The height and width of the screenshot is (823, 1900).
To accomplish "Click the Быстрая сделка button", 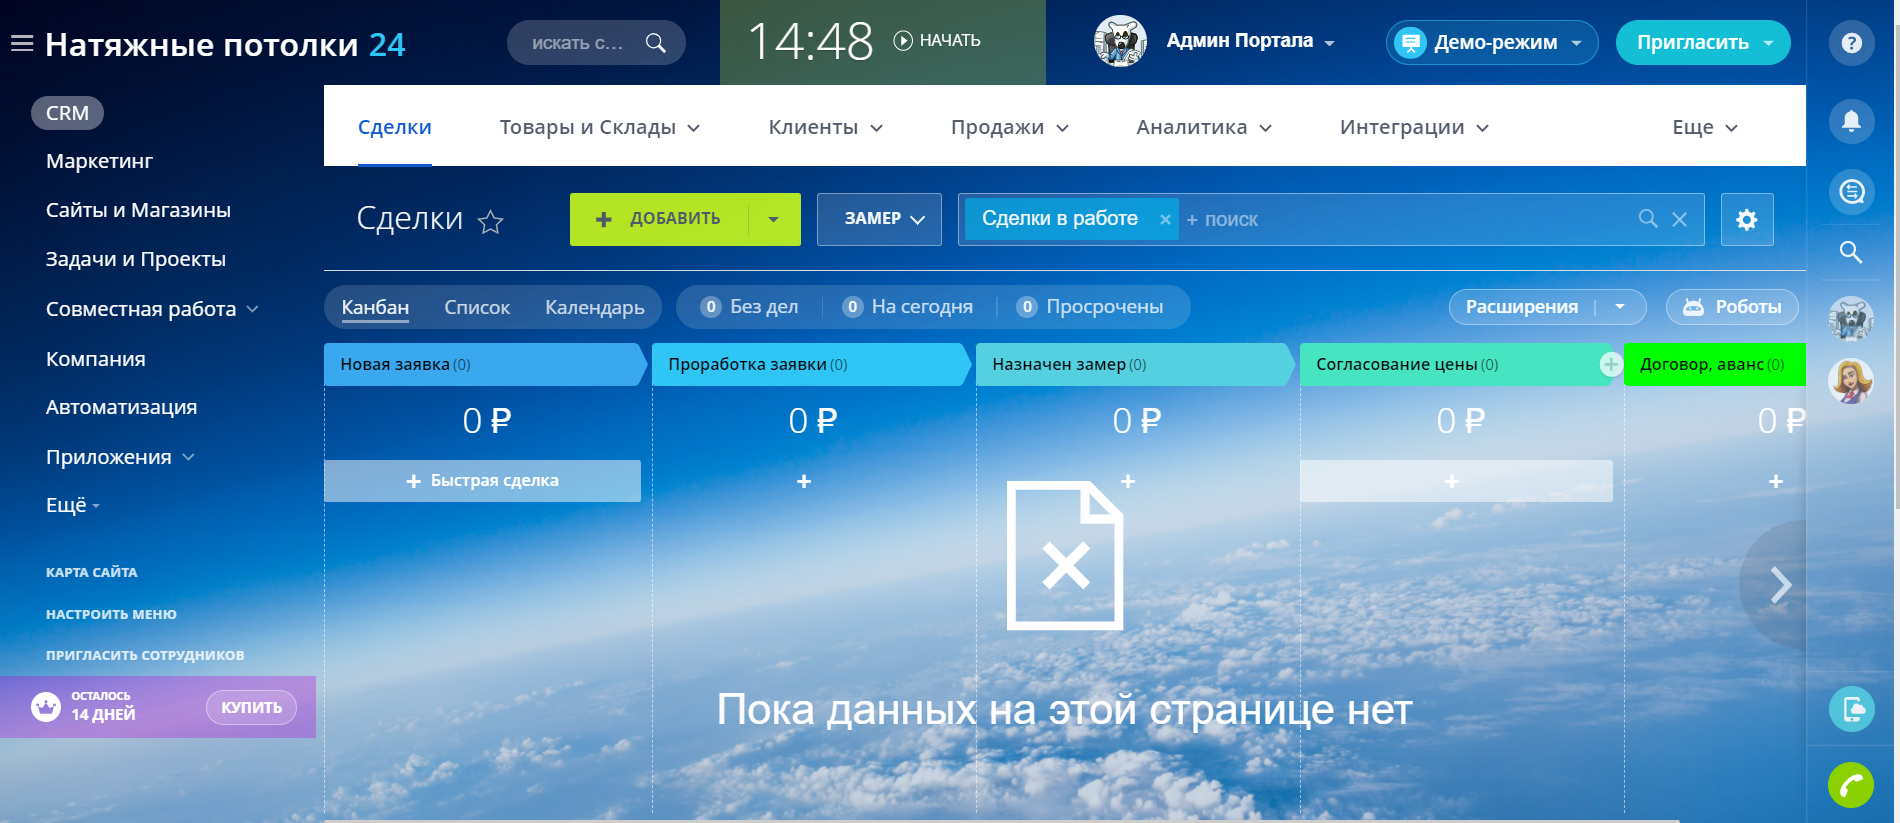I will 482,481.
